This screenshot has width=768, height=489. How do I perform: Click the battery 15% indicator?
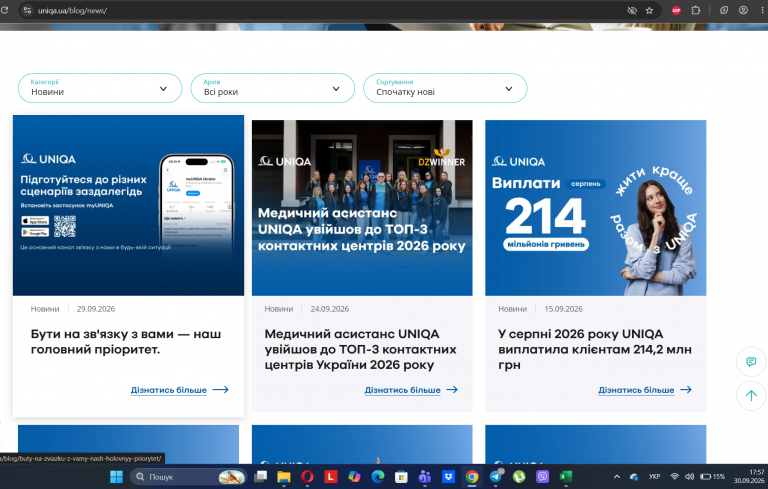[x=712, y=477]
